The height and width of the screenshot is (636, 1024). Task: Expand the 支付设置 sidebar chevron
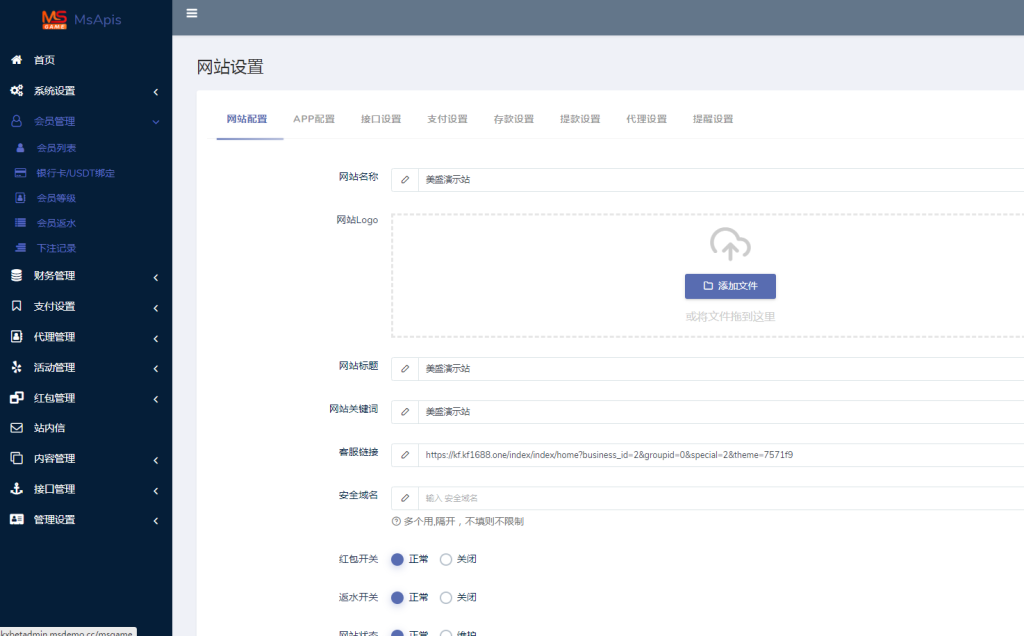pyautogui.click(x=155, y=308)
